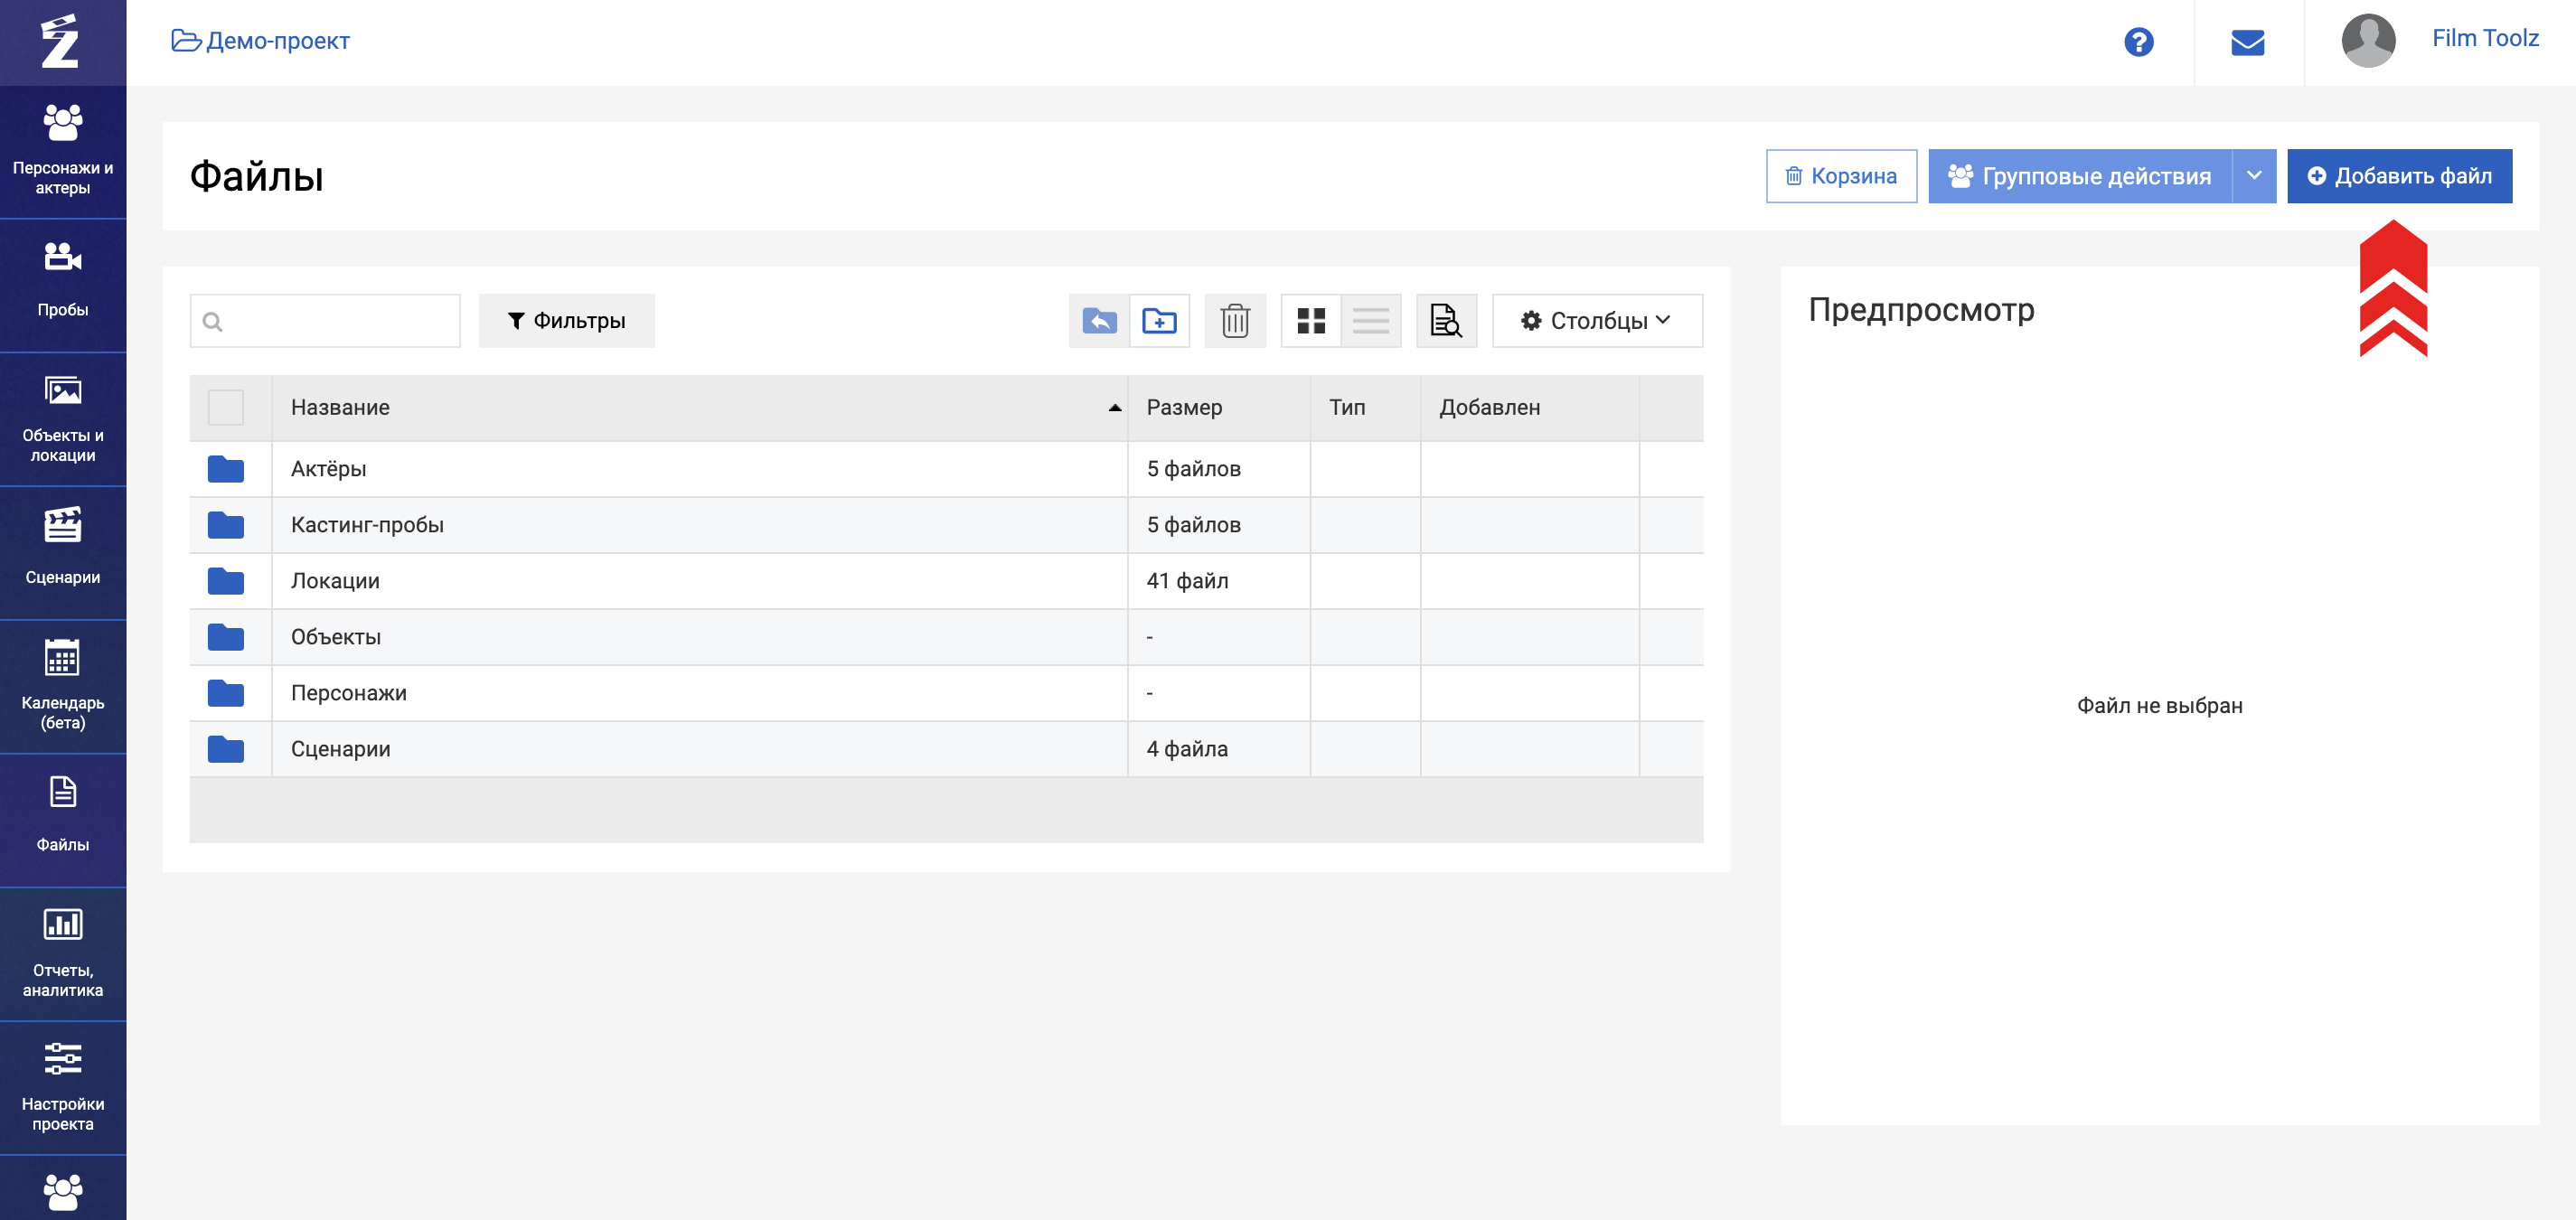Click the 4 файла size cell
The width and height of the screenshot is (2576, 1220).
point(1219,749)
